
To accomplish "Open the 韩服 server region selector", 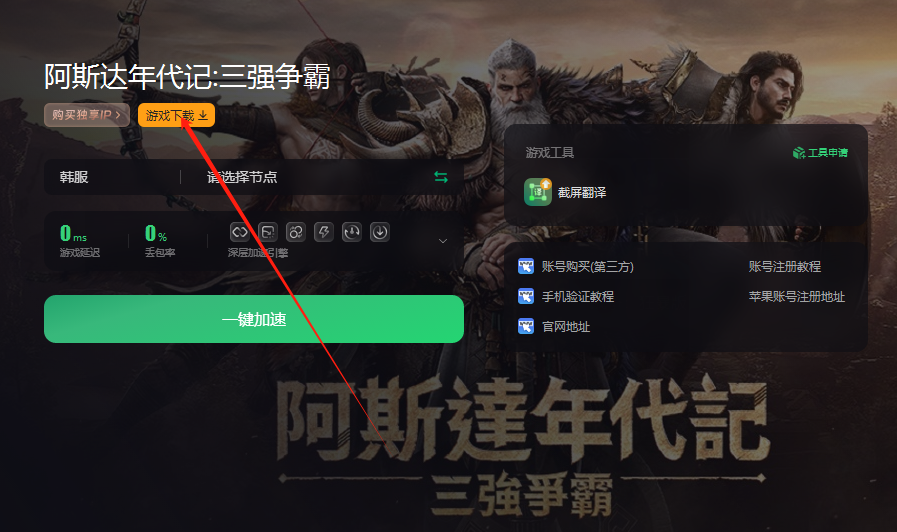I will pyautogui.click(x=74, y=177).
